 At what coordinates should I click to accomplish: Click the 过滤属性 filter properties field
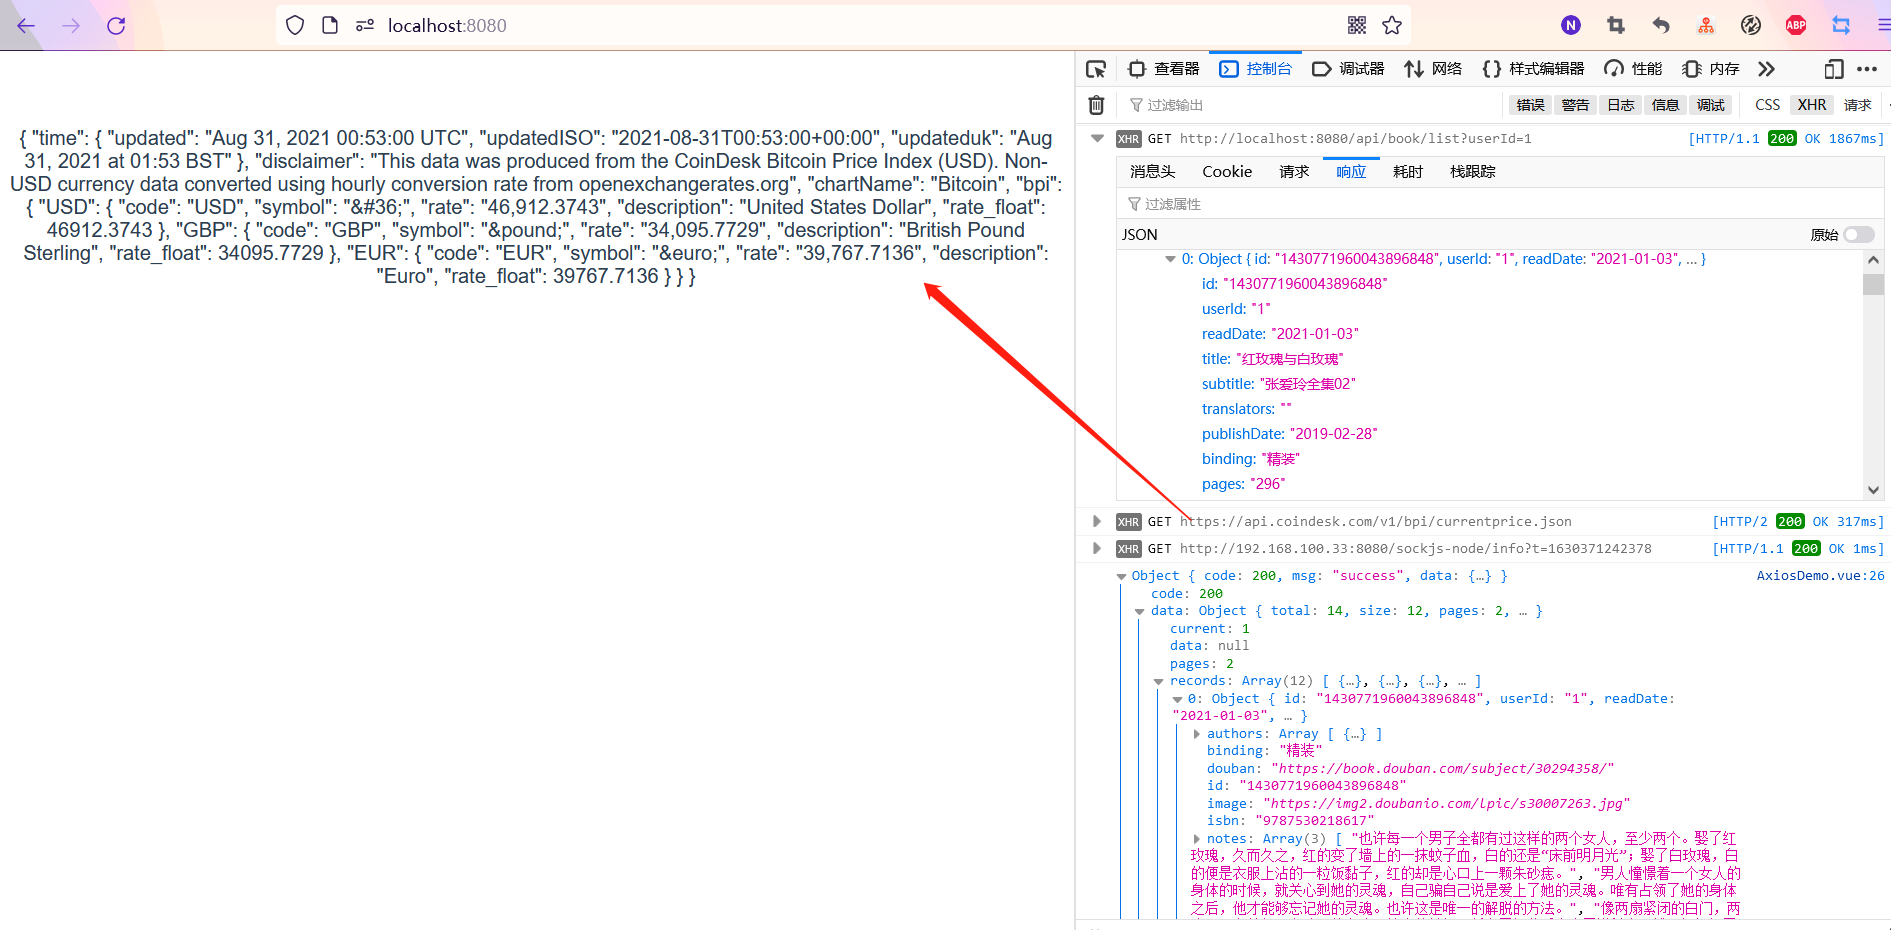pyautogui.click(x=1500, y=204)
